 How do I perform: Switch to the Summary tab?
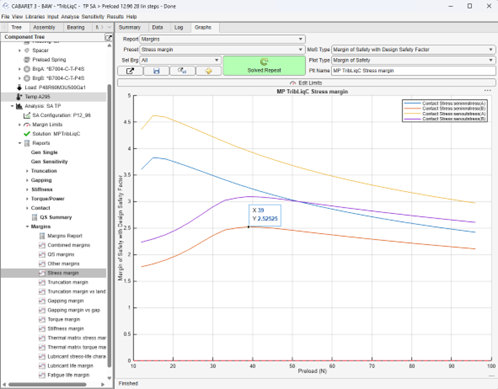pyautogui.click(x=130, y=27)
